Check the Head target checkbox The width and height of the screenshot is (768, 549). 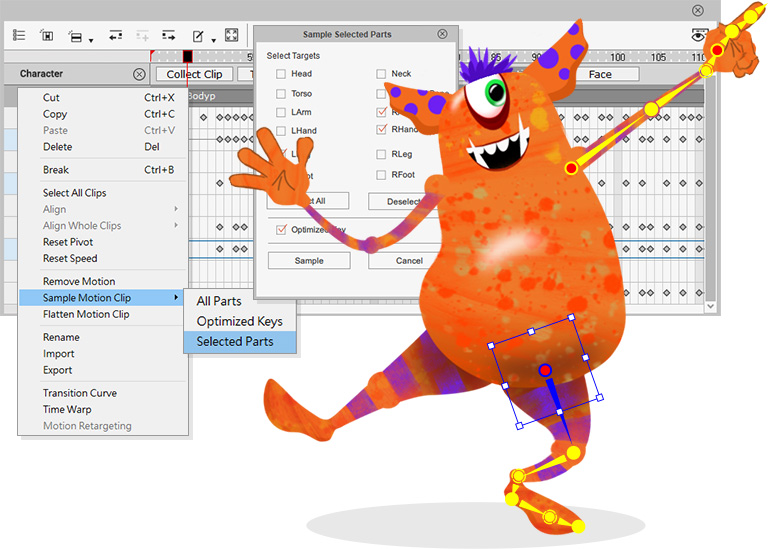tap(281, 74)
